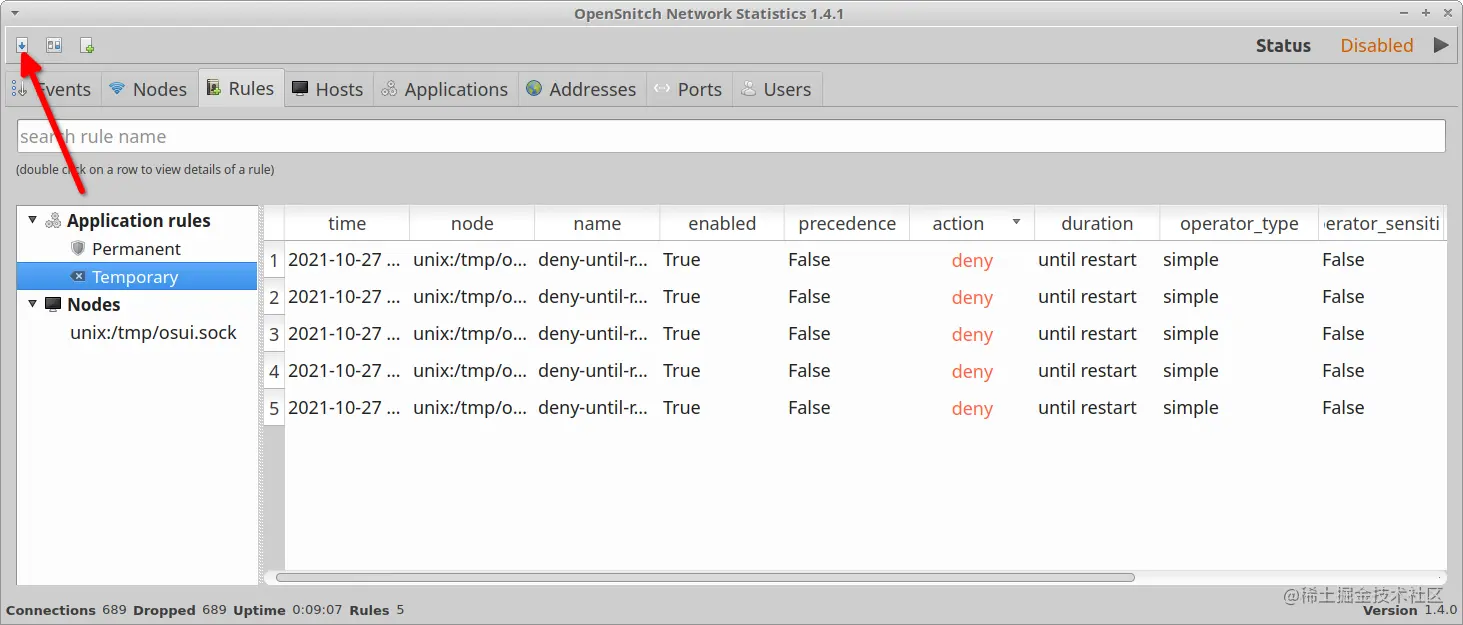The image size is (1463, 625).
Task: Click the Dropped 689 status entry
Action: tap(180, 609)
